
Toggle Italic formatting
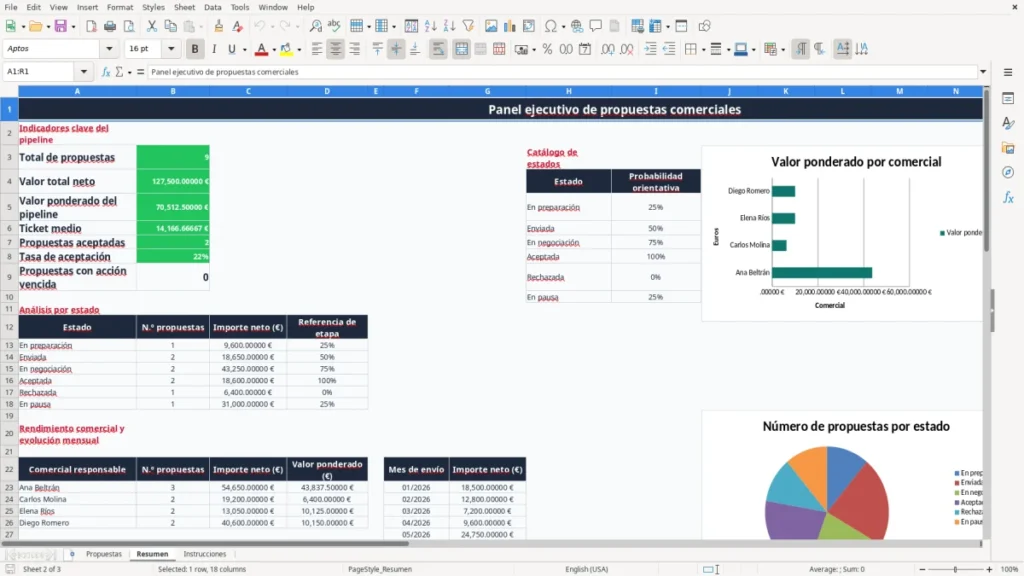[214, 49]
